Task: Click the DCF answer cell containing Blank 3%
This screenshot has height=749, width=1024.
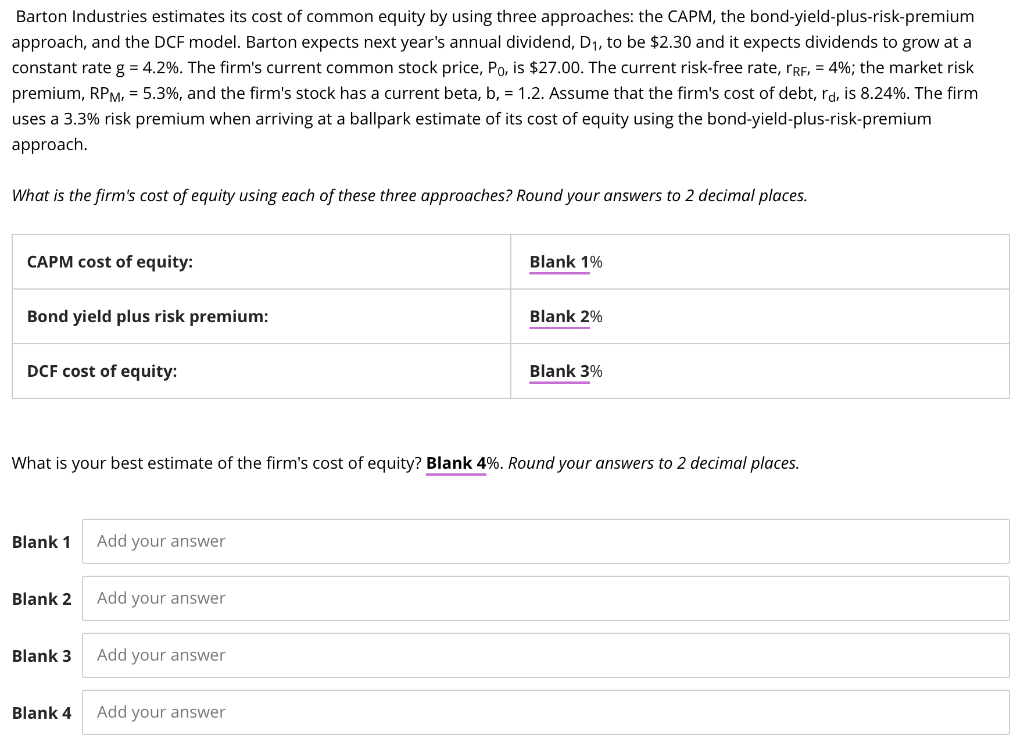Action: (x=760, y=370)
